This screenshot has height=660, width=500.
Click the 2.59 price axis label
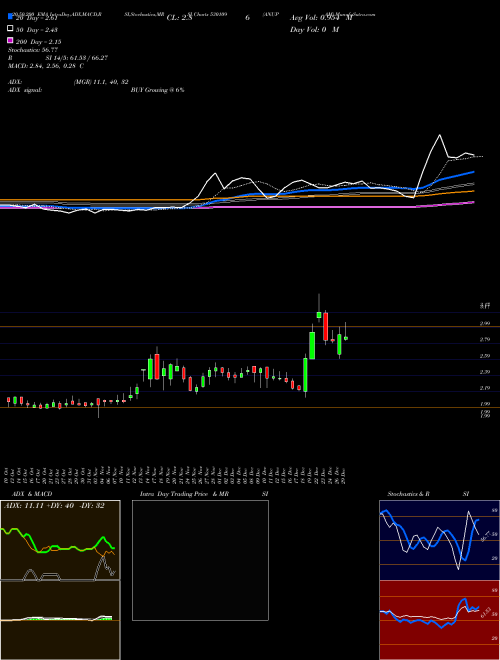click(485, 356)
